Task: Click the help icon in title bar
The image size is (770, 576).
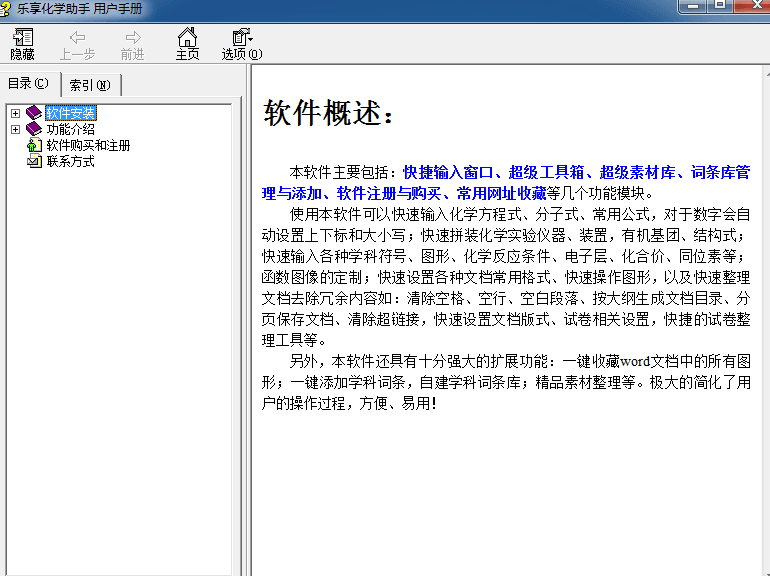Action: point(7,7)
